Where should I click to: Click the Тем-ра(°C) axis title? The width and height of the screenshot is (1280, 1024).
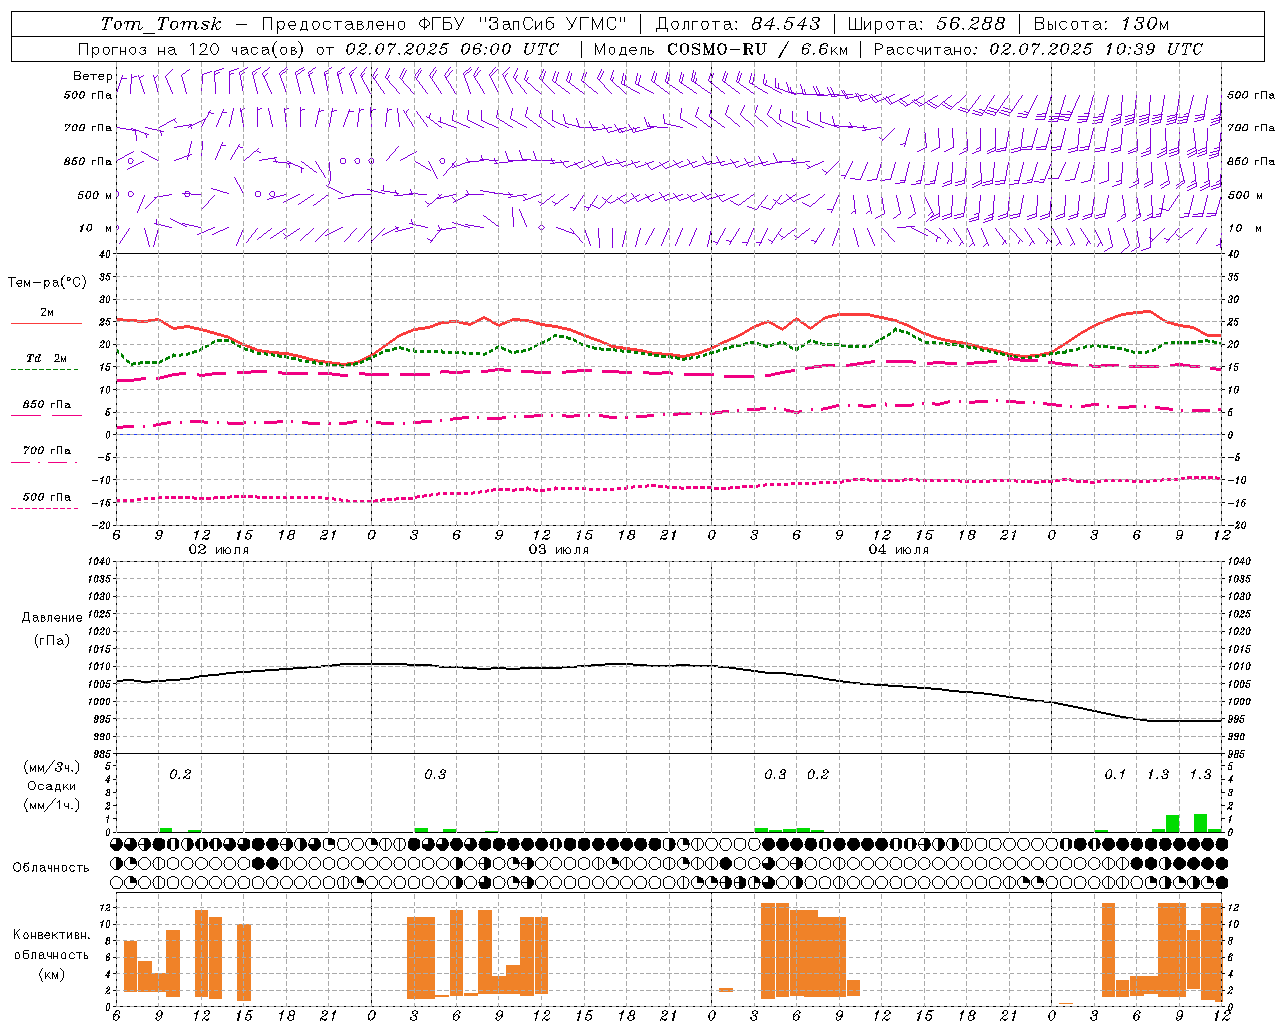pyautogui.click(x=47, y=283)
